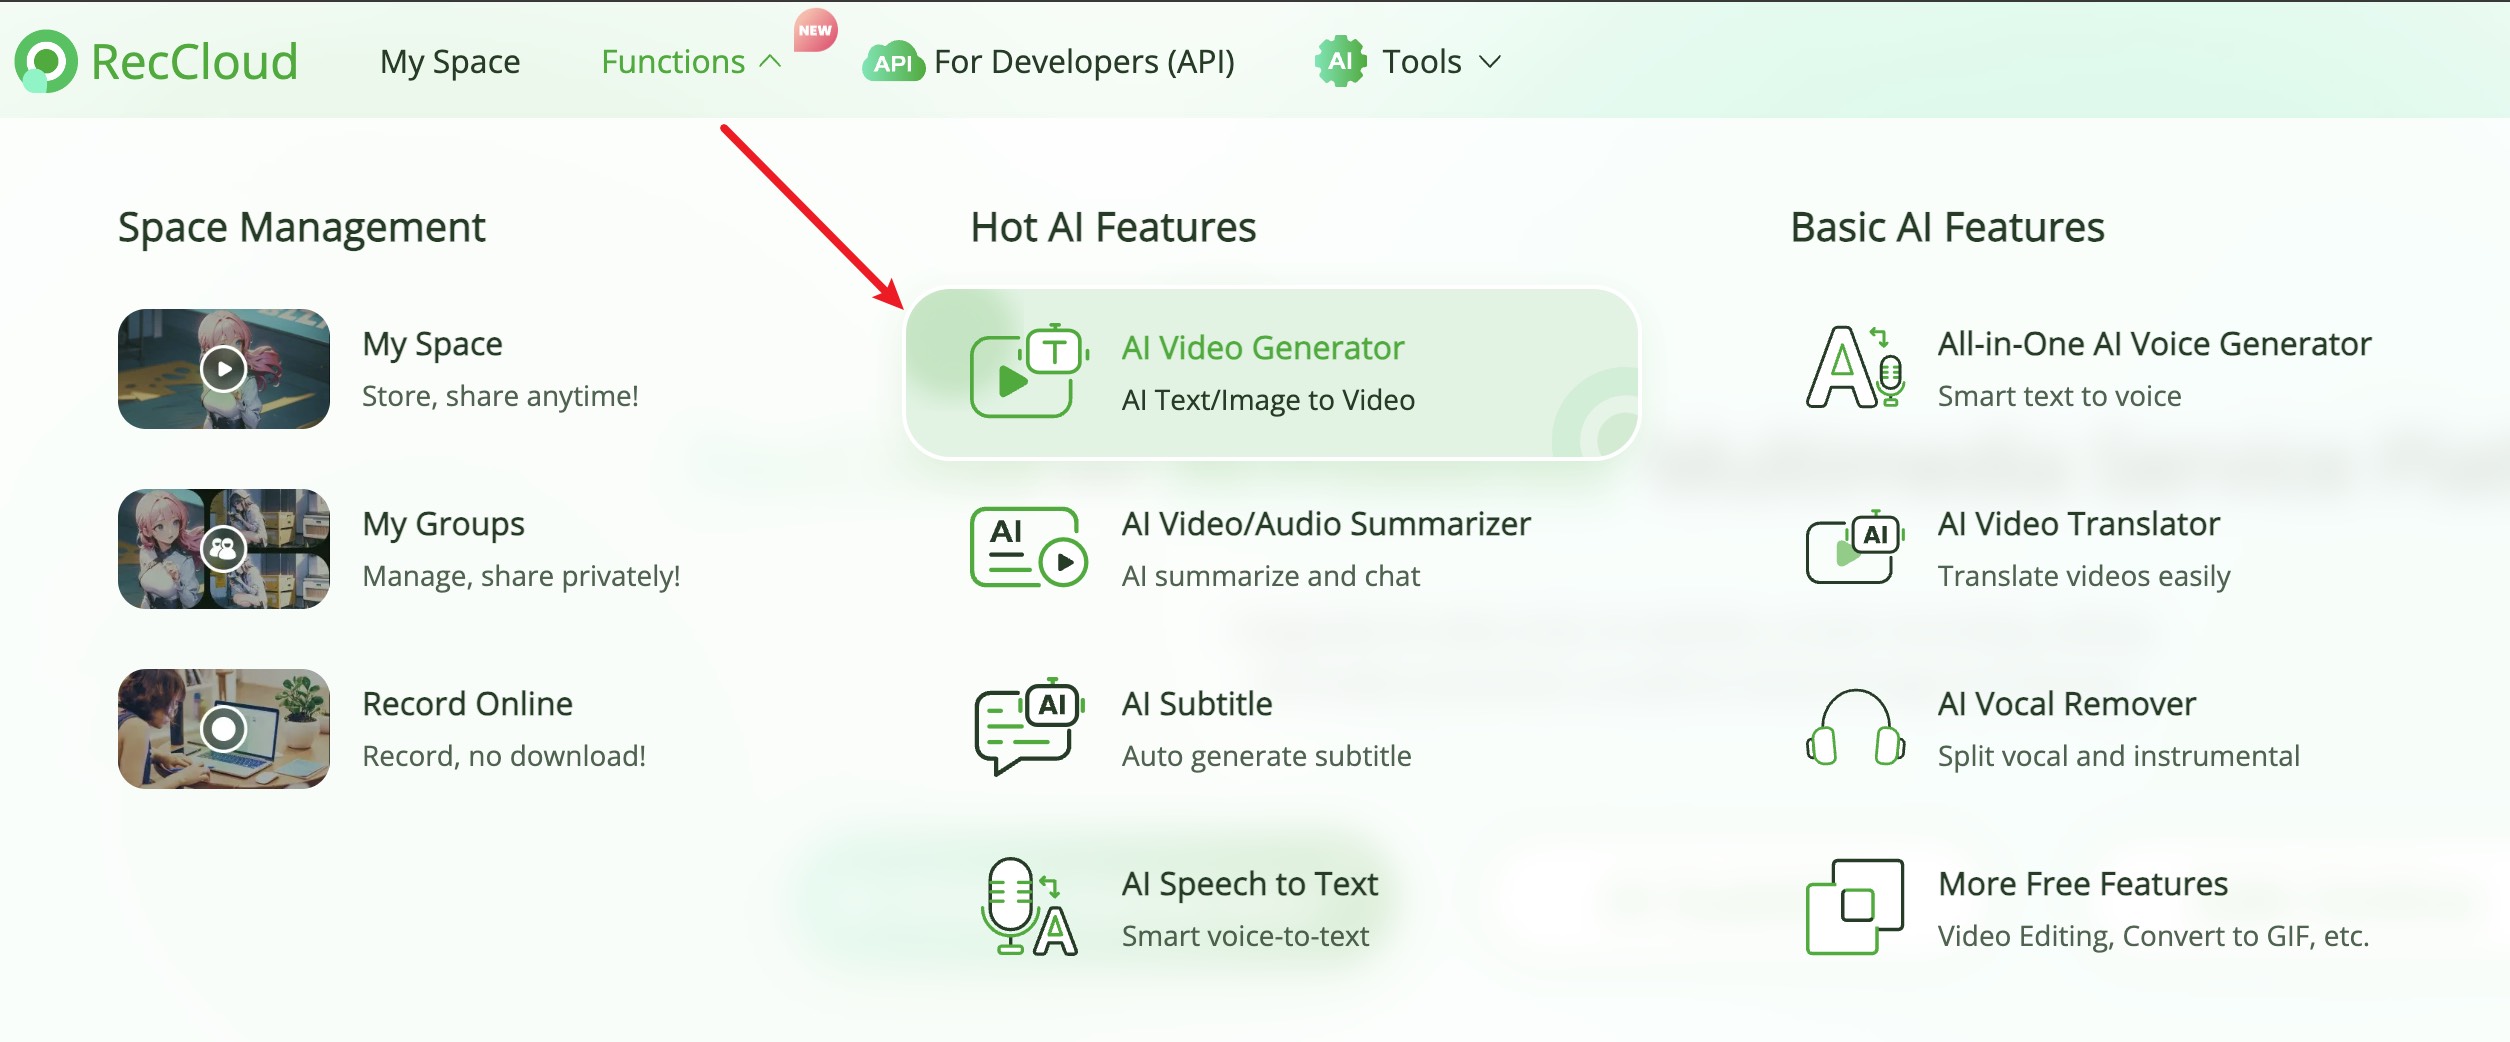Open the AI Speech to Text link
The image size is (2510, 1042).
point(1249,884)
